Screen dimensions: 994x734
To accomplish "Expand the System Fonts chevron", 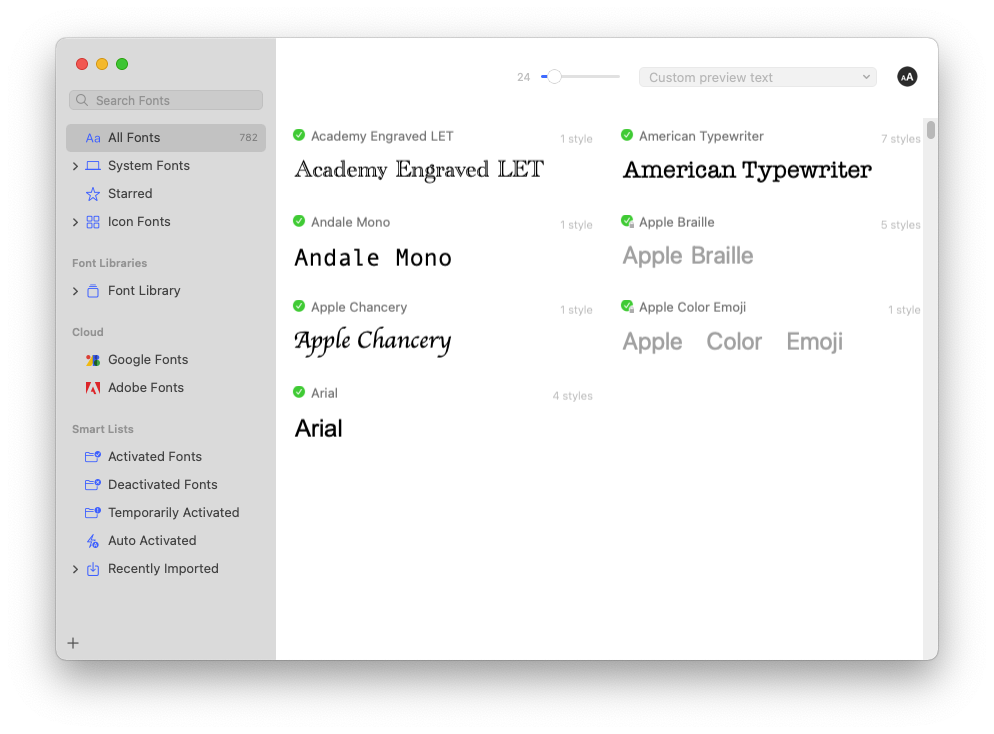I will pyautogui.click(x=75, y=166).
